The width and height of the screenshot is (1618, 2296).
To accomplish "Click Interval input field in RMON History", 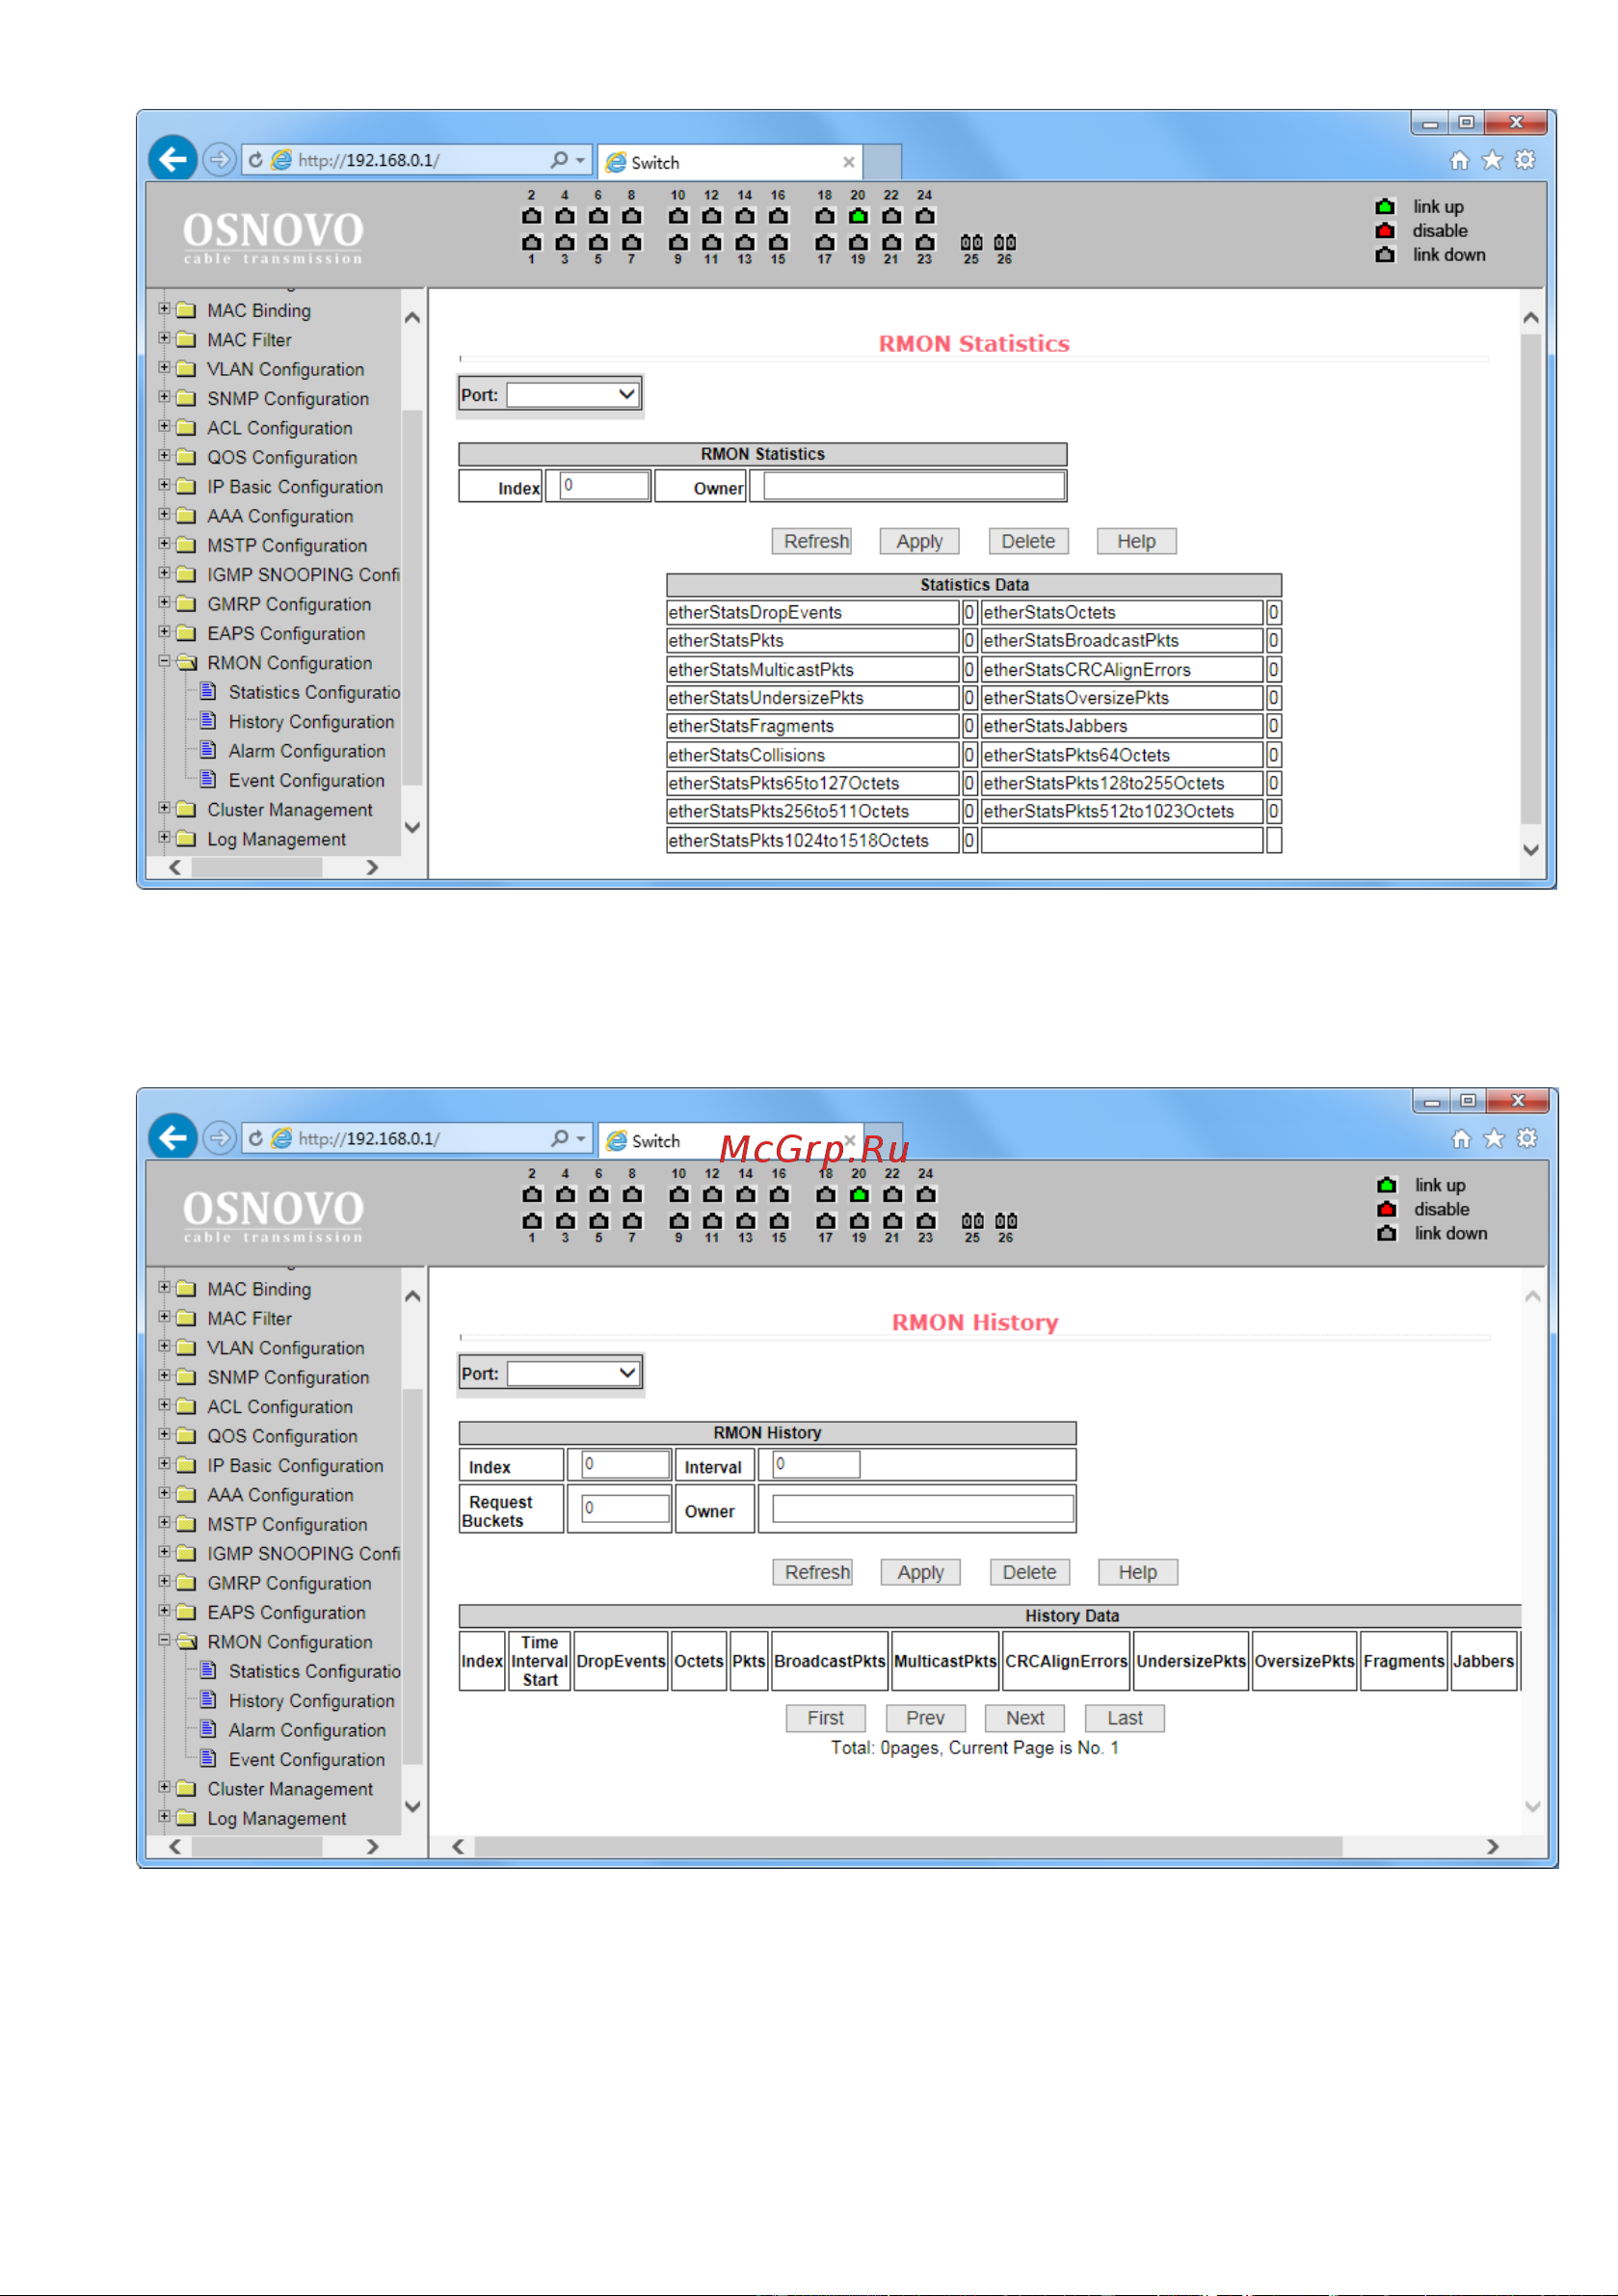I will (x=816, y=1464).
